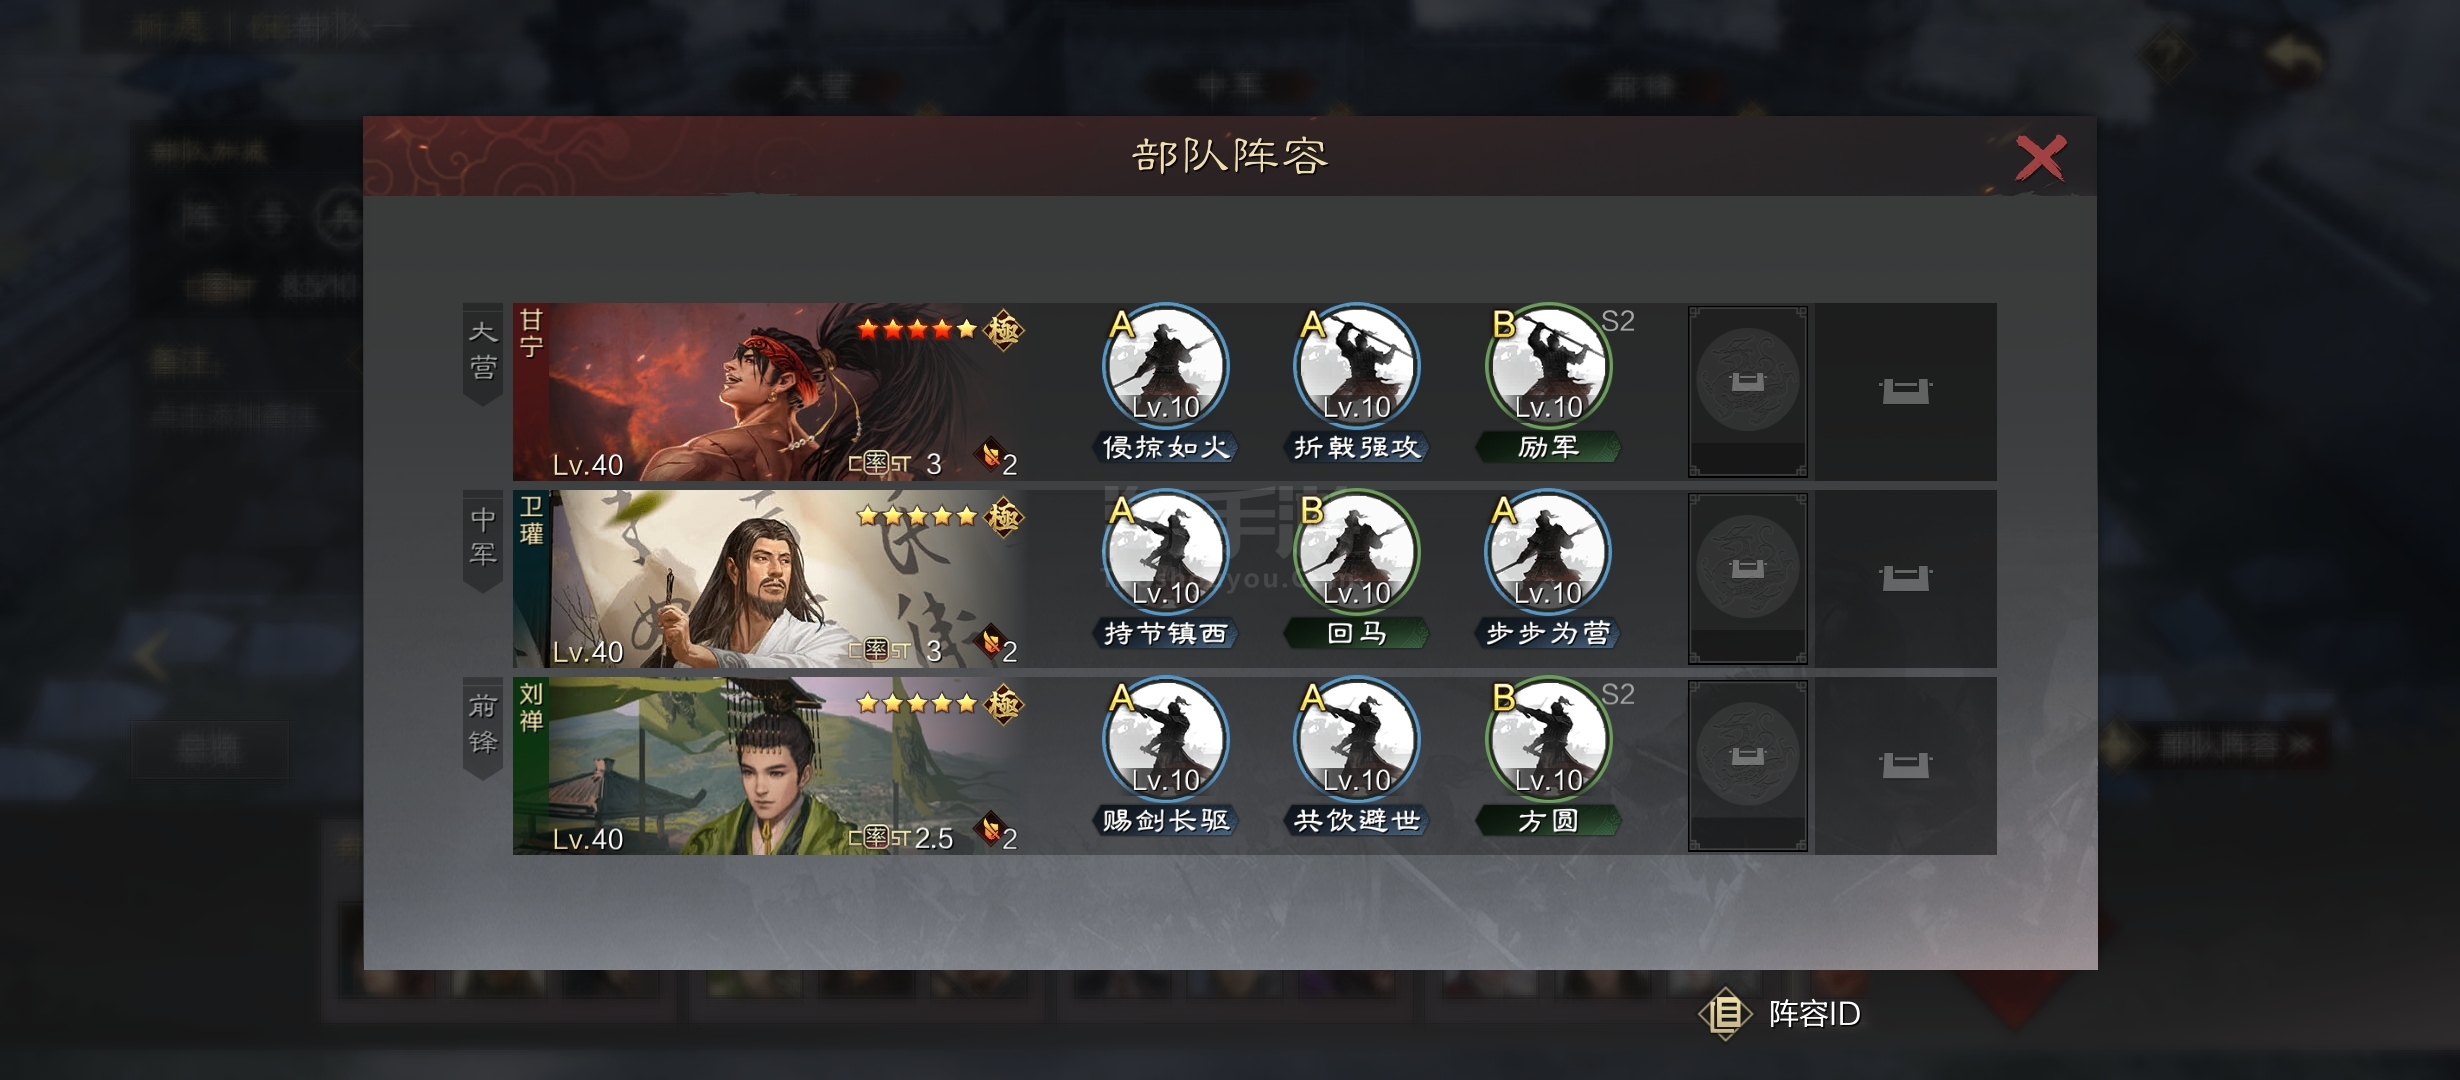Click the 阵容ID button
The height and width of the screenshot is (1080, 2460).
click(1781, 1014)
